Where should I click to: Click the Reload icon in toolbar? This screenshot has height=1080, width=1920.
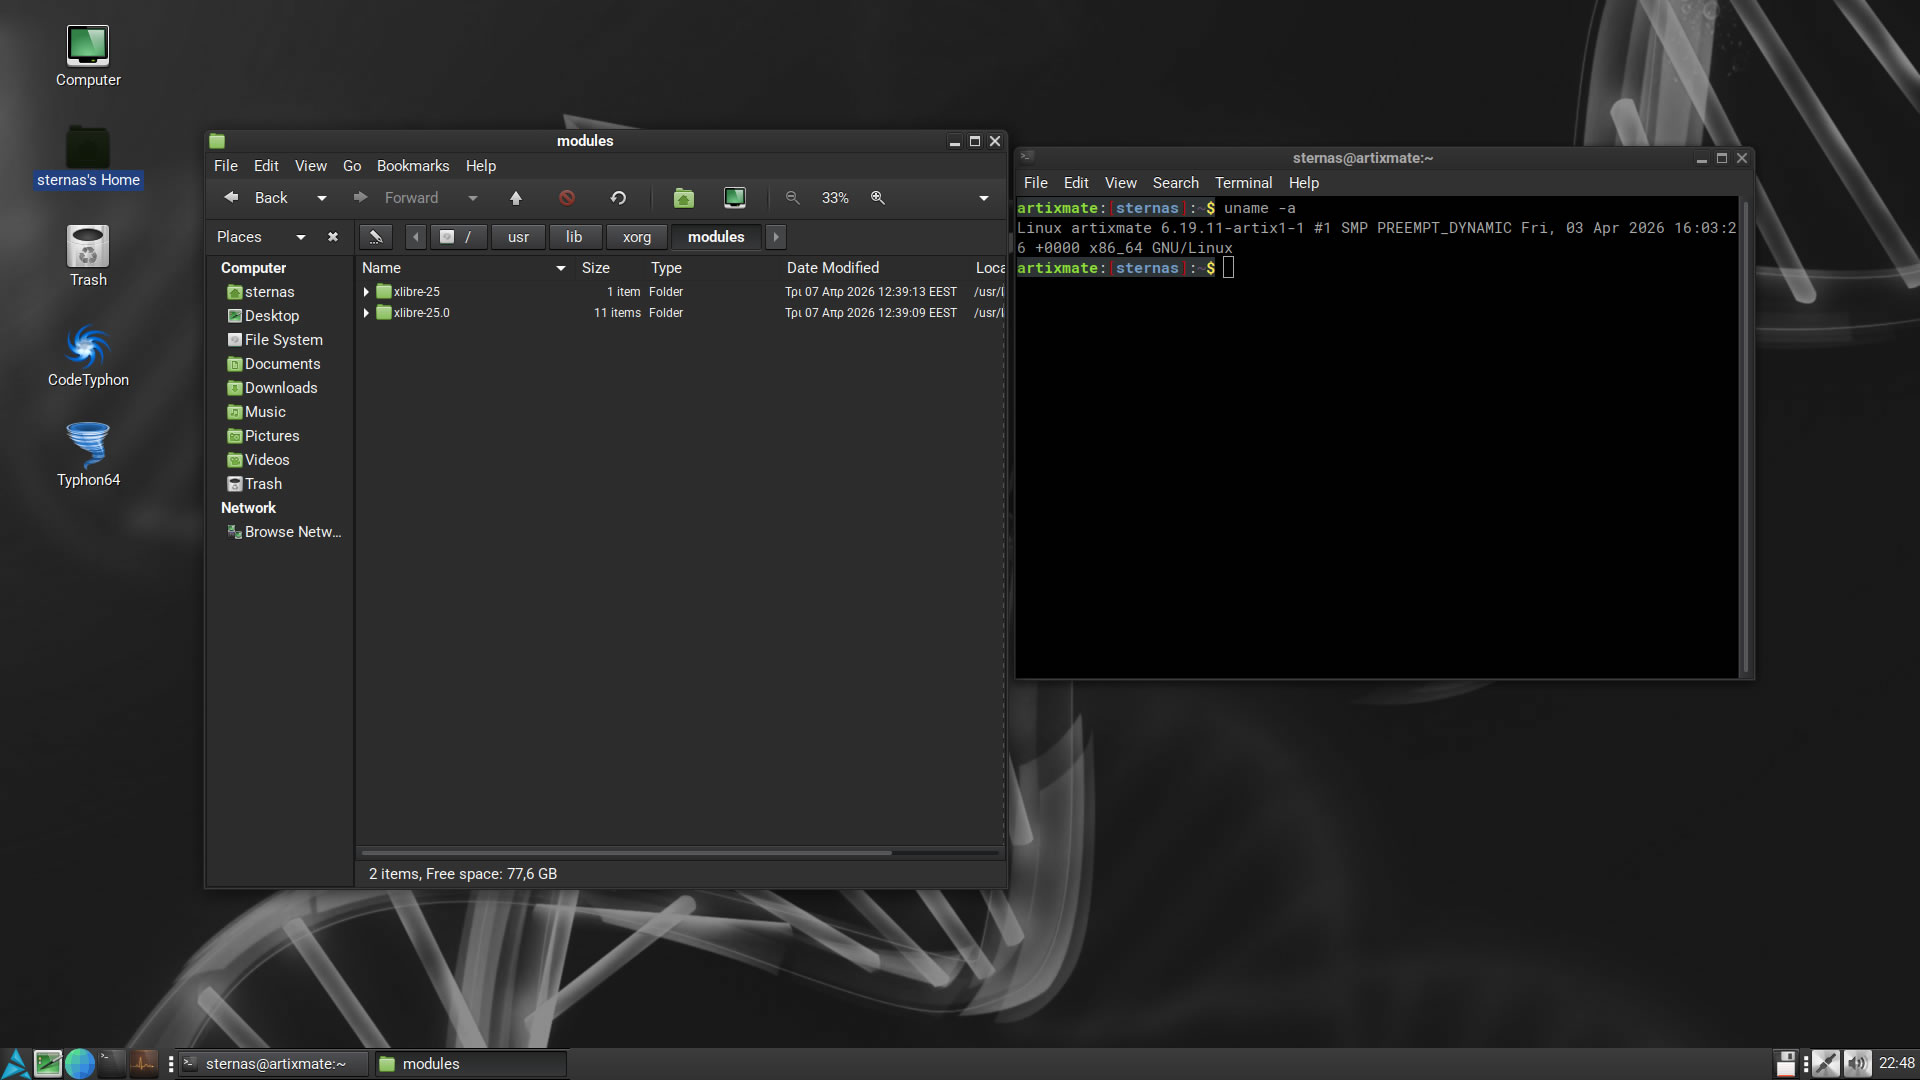pos(618,198)
